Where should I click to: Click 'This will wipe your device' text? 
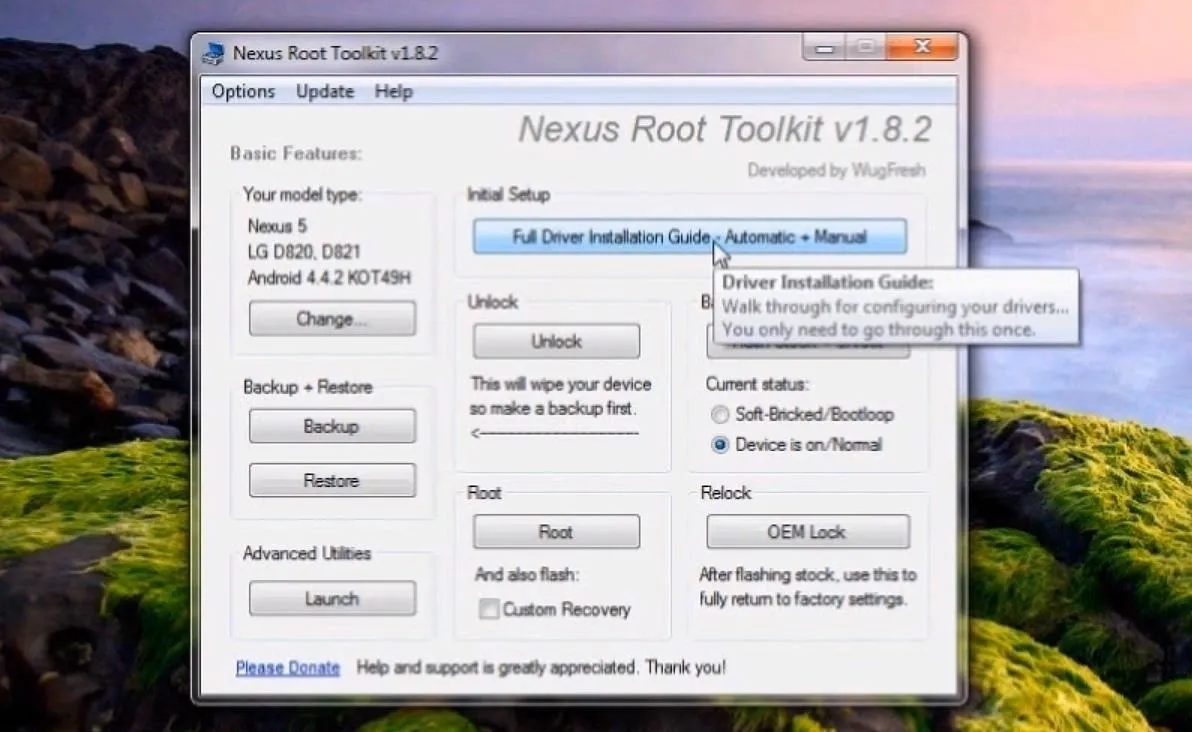click(561, 384)
